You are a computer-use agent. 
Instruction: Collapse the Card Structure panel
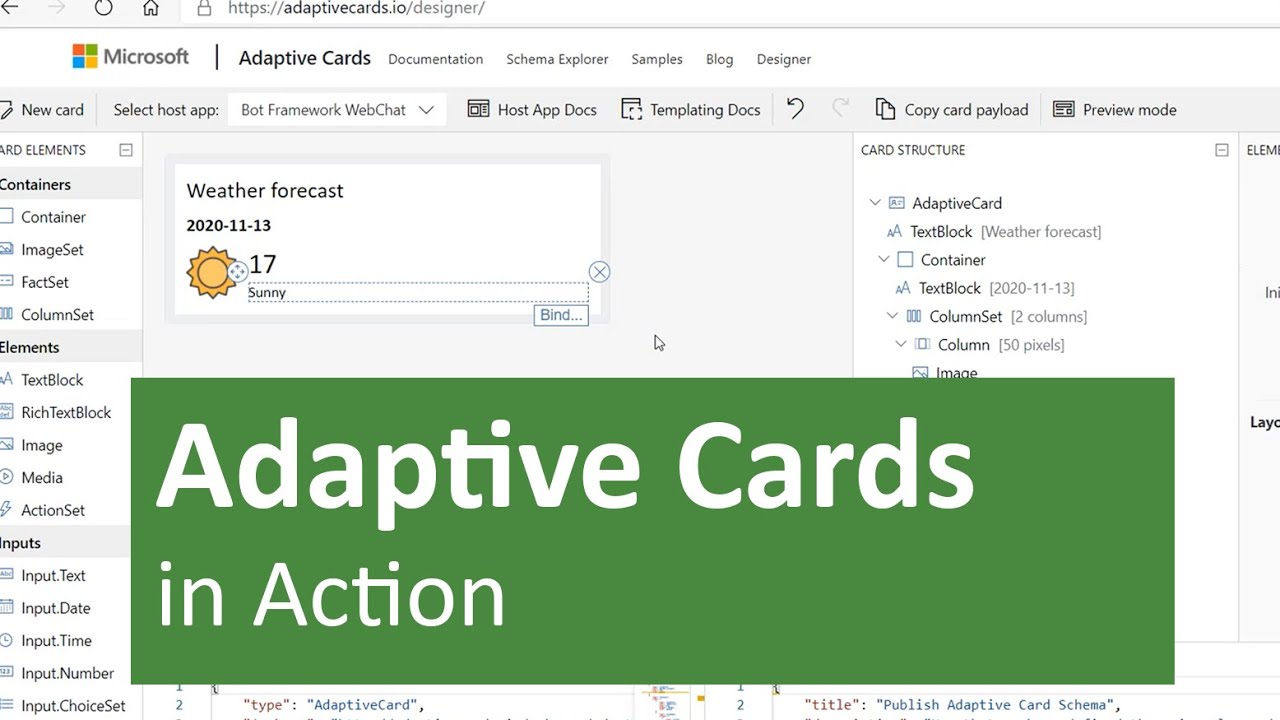point(1221,150)
